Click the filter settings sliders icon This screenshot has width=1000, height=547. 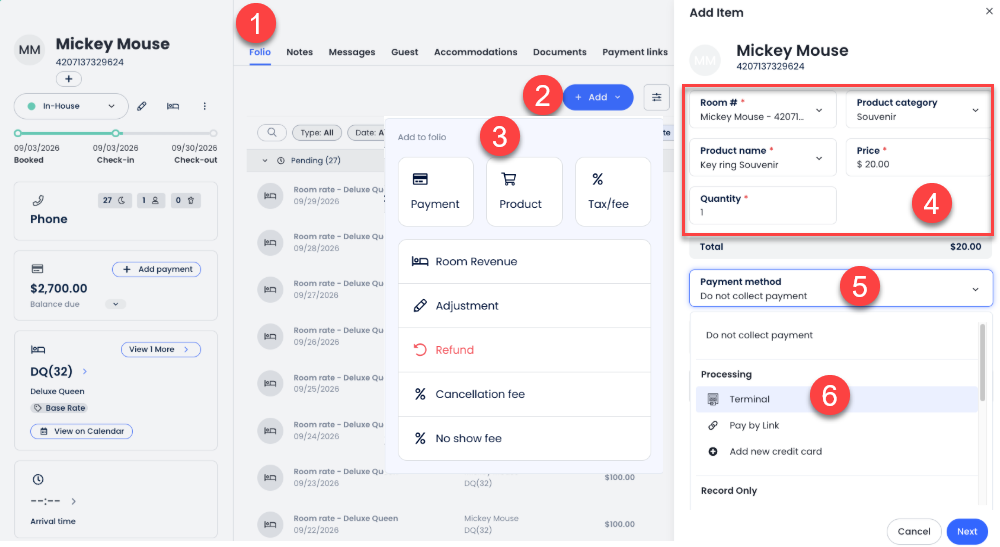(656, 98)
